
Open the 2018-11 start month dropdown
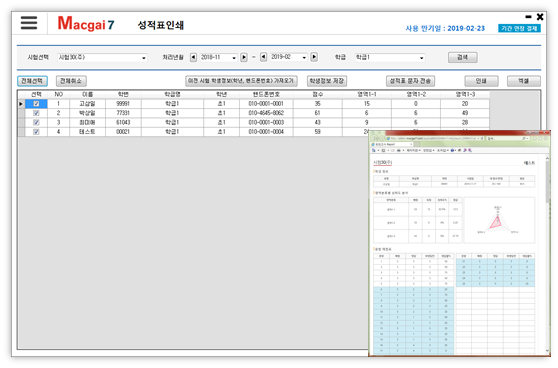(x=219, y=57)
